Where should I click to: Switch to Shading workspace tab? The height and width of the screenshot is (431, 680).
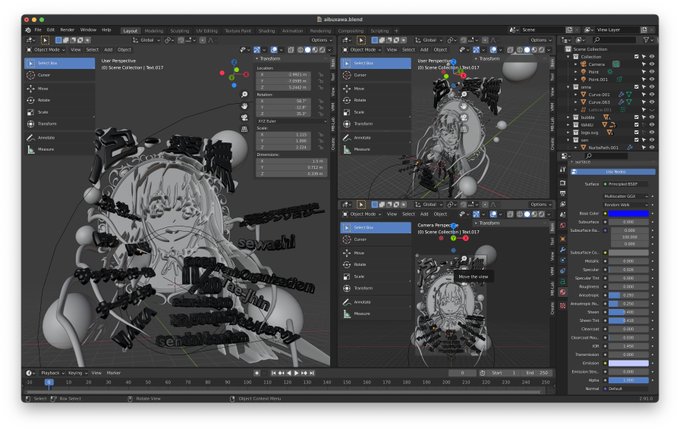[267, 31]
